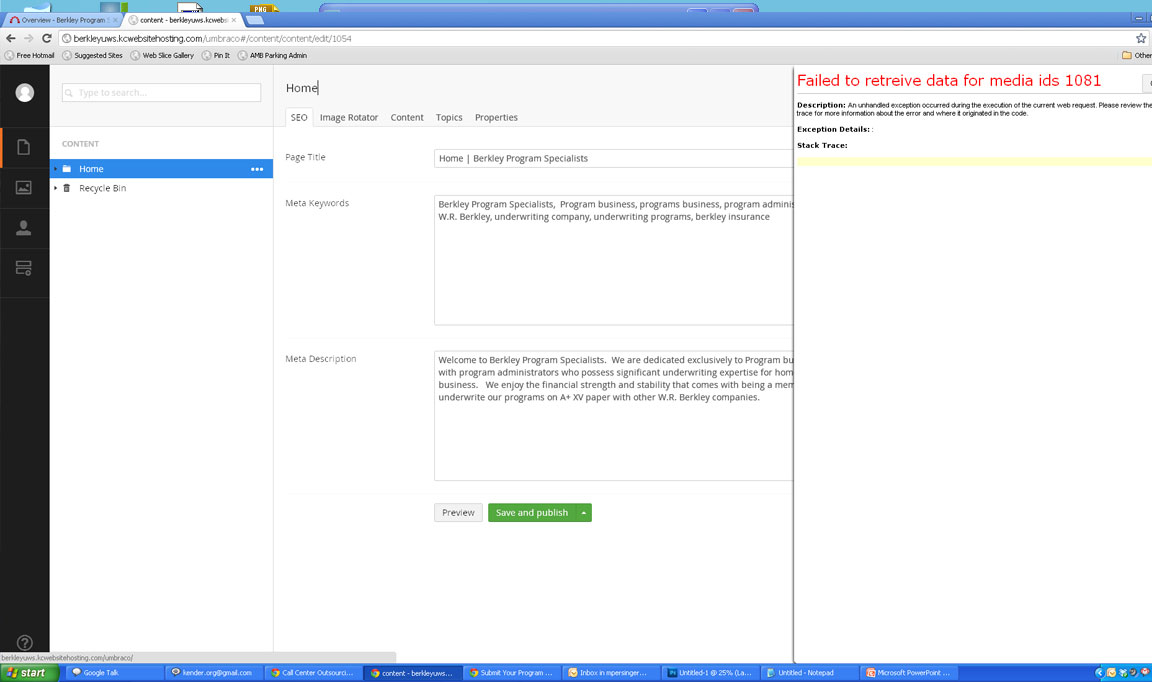Click the 'Stack Trace:' label
Screen dimensions: 1152x682
pos(822,146)
